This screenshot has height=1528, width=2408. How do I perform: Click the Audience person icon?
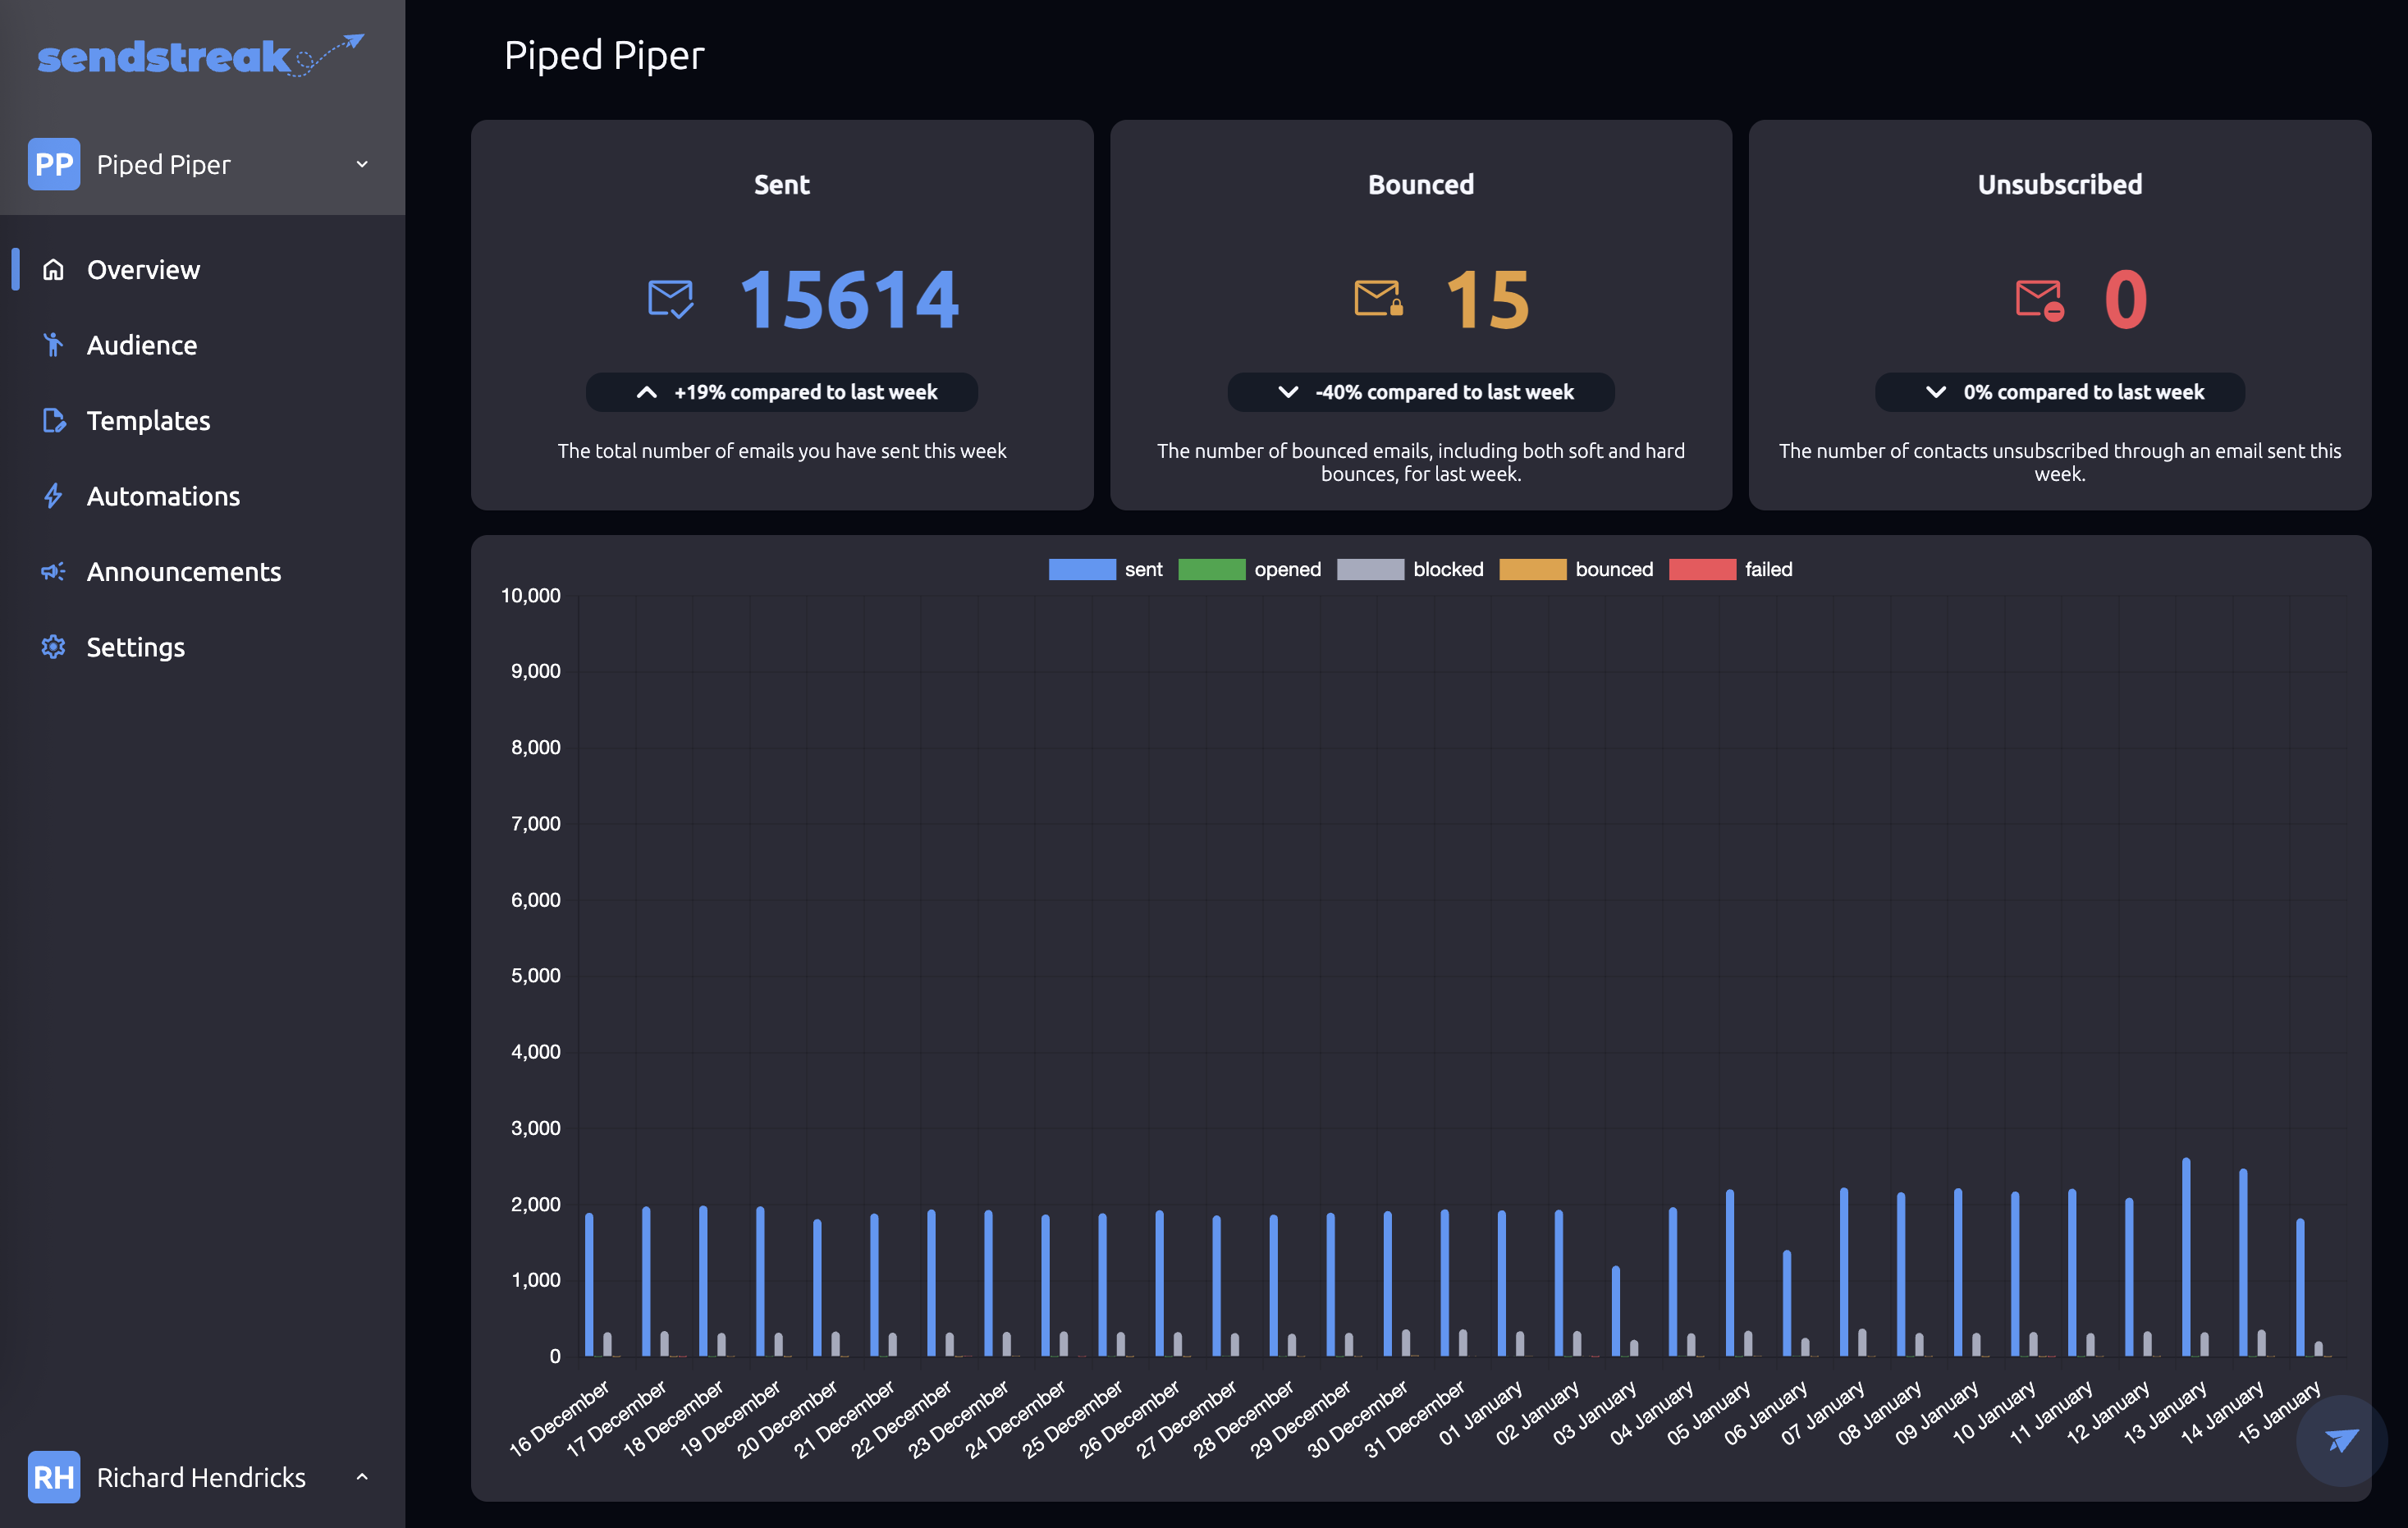[x=53, y=345]
